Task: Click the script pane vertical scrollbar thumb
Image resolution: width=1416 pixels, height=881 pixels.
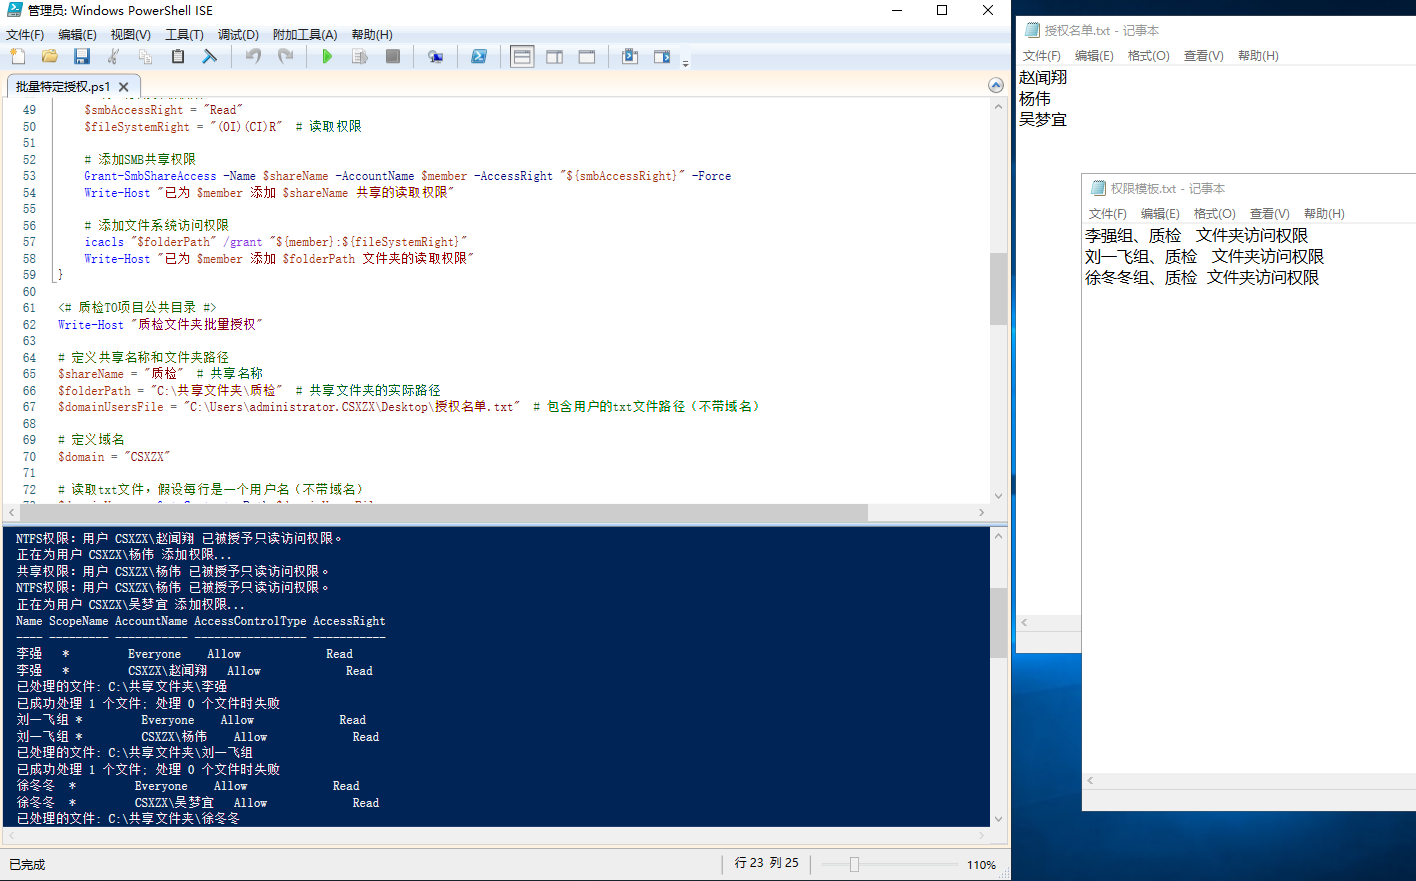Action: pyautogui.click(x=998, y=289)
